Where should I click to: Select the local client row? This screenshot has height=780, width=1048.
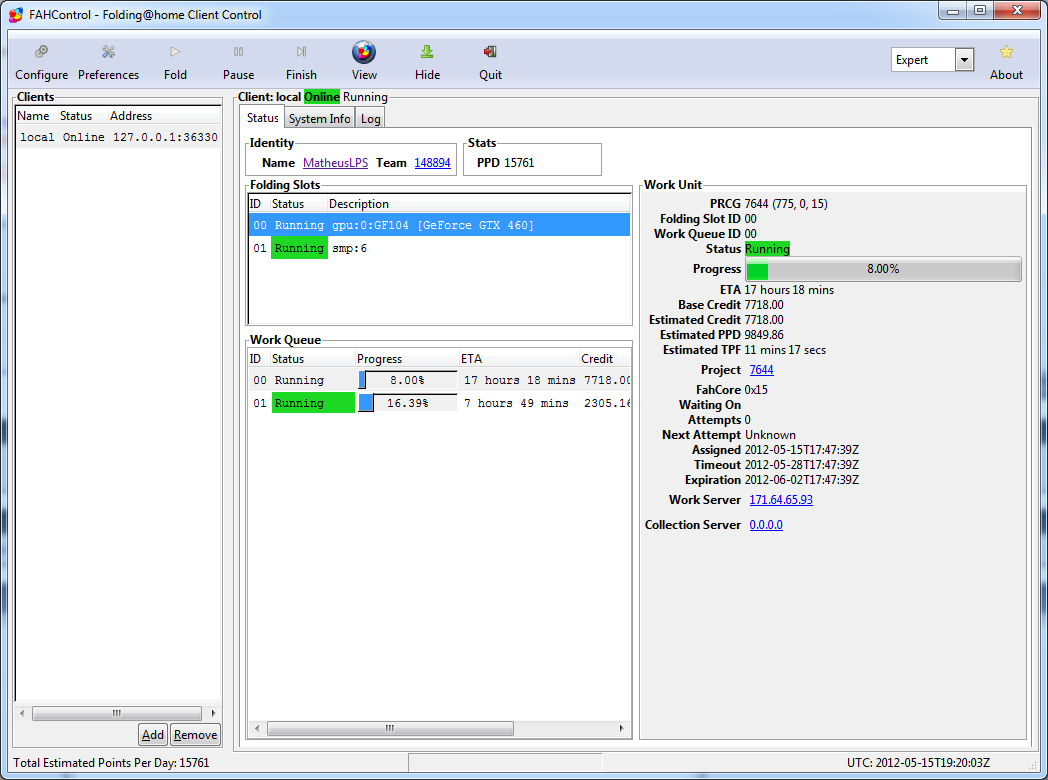118,137
